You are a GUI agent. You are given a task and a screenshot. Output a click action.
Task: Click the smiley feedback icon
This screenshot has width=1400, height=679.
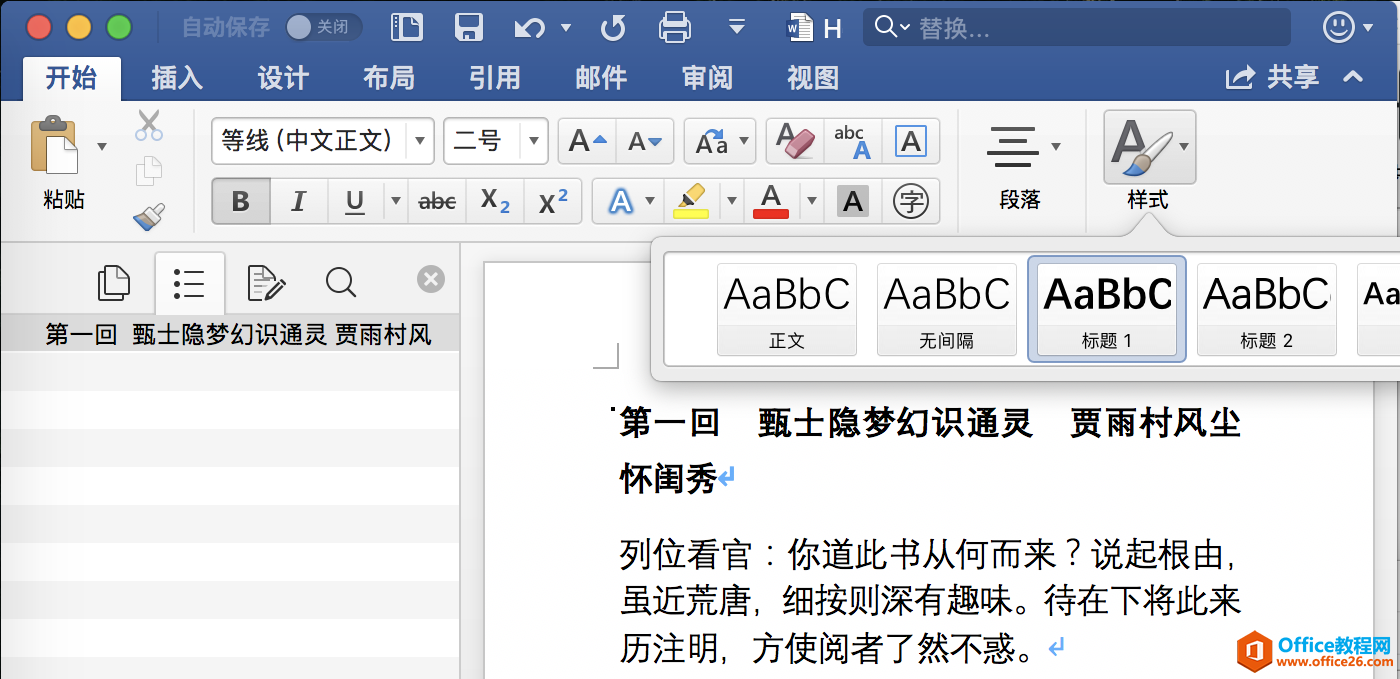point(1339,27)
